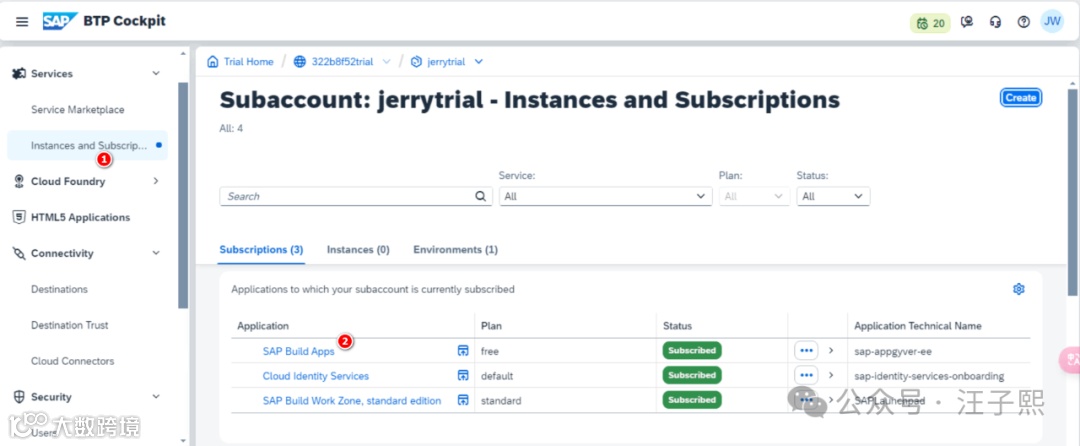
Task: Click the HTML5 Applications icon in sidebar
Action: pos(19,217)
